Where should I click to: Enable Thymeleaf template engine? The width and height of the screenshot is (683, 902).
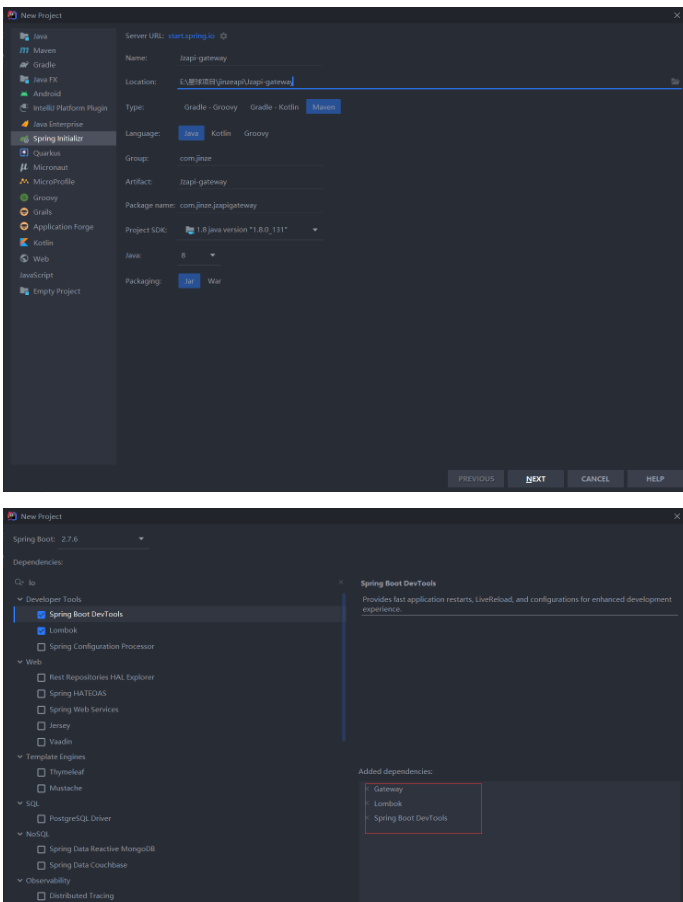[41, 773]
